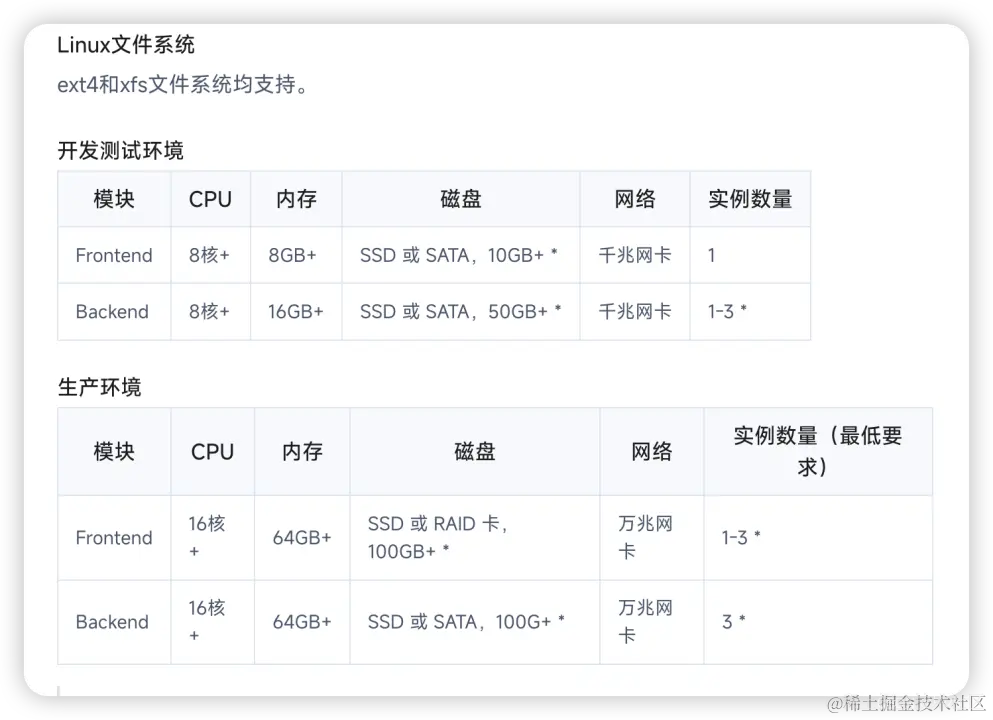Click the 内存 column header in first table
993x720 pixels.
(x=296, y=198)
